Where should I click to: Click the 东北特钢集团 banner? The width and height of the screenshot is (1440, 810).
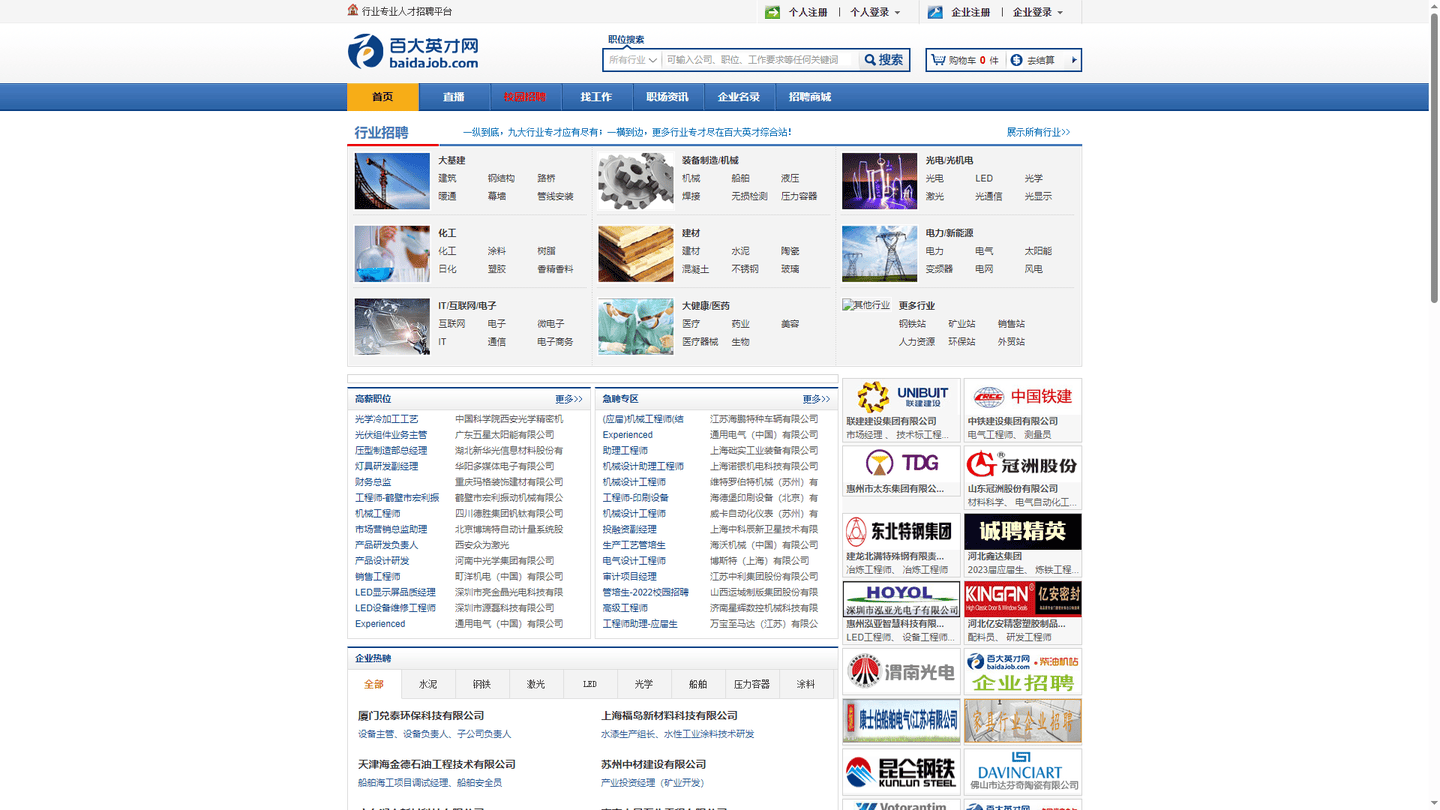(x=901, y=532)
